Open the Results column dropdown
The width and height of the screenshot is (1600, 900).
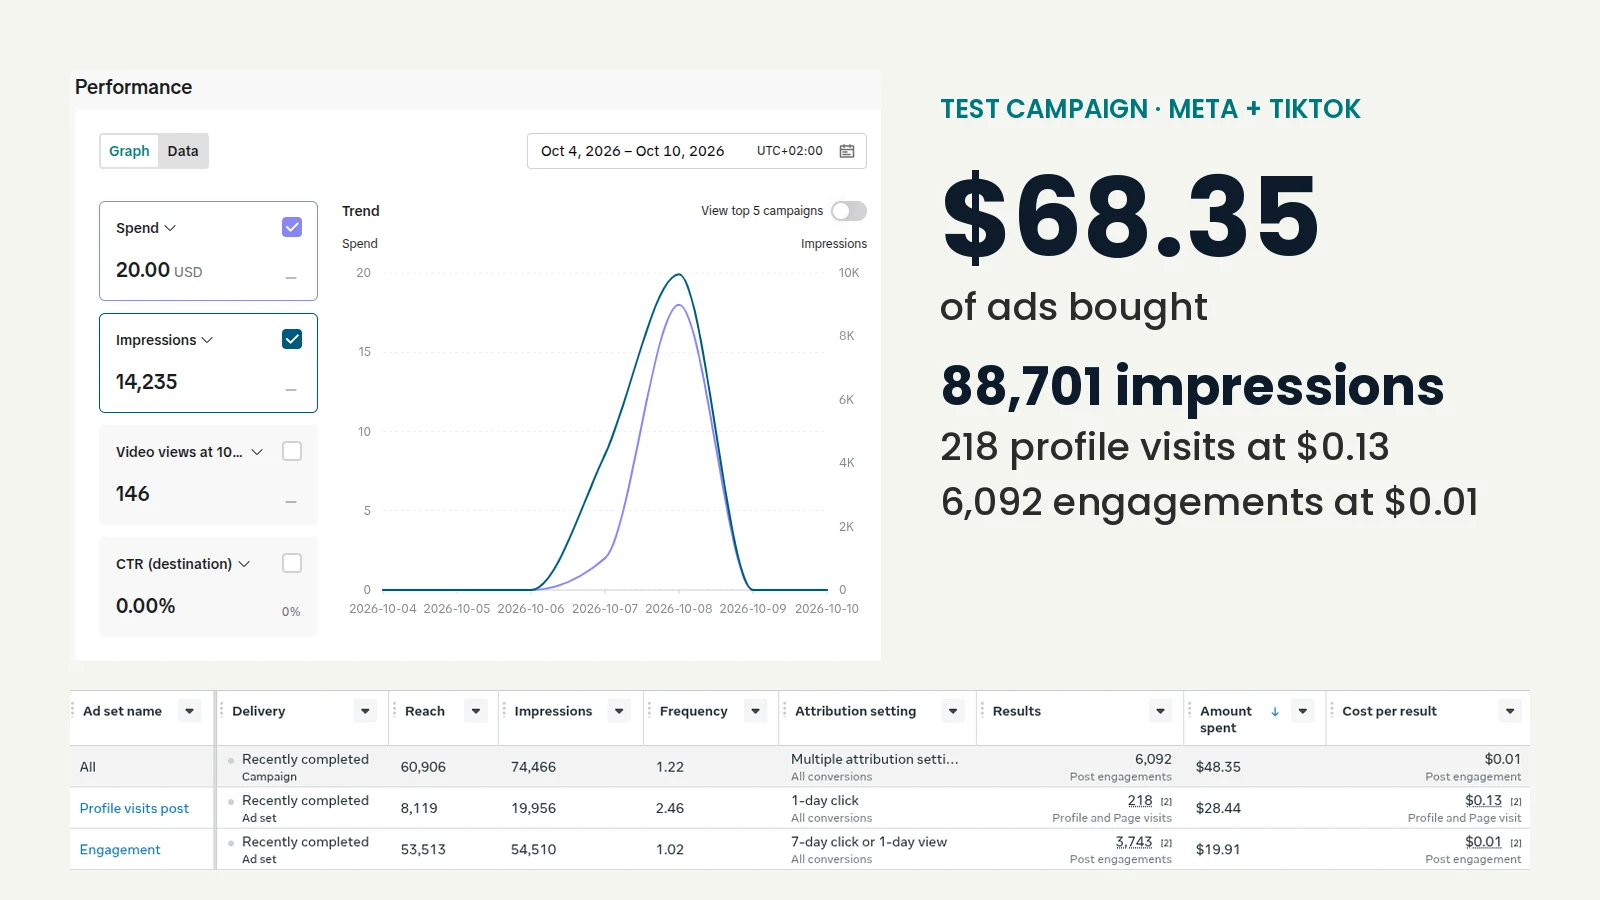pyautogui.click(x=1160, y=711)
